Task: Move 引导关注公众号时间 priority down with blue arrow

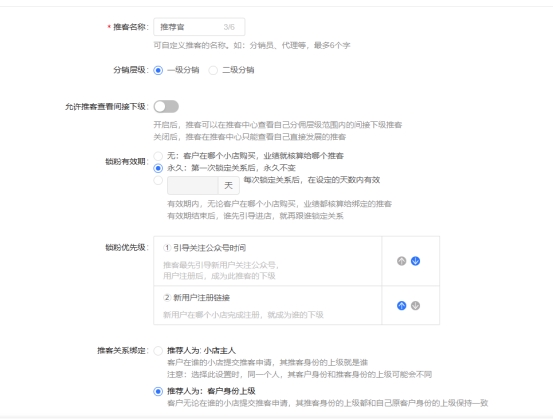Action: pyautogui.click(x=415, y=261)
